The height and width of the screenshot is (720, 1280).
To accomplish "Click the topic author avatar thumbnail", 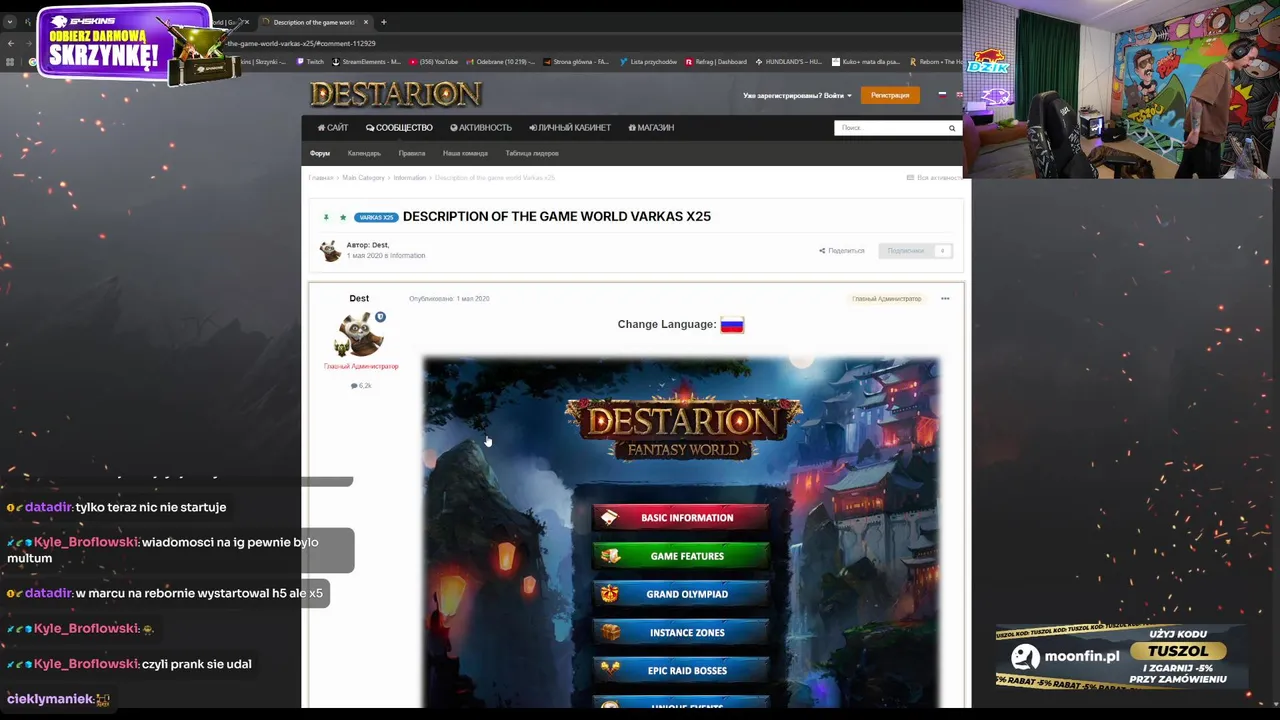I will coord(330,251).
